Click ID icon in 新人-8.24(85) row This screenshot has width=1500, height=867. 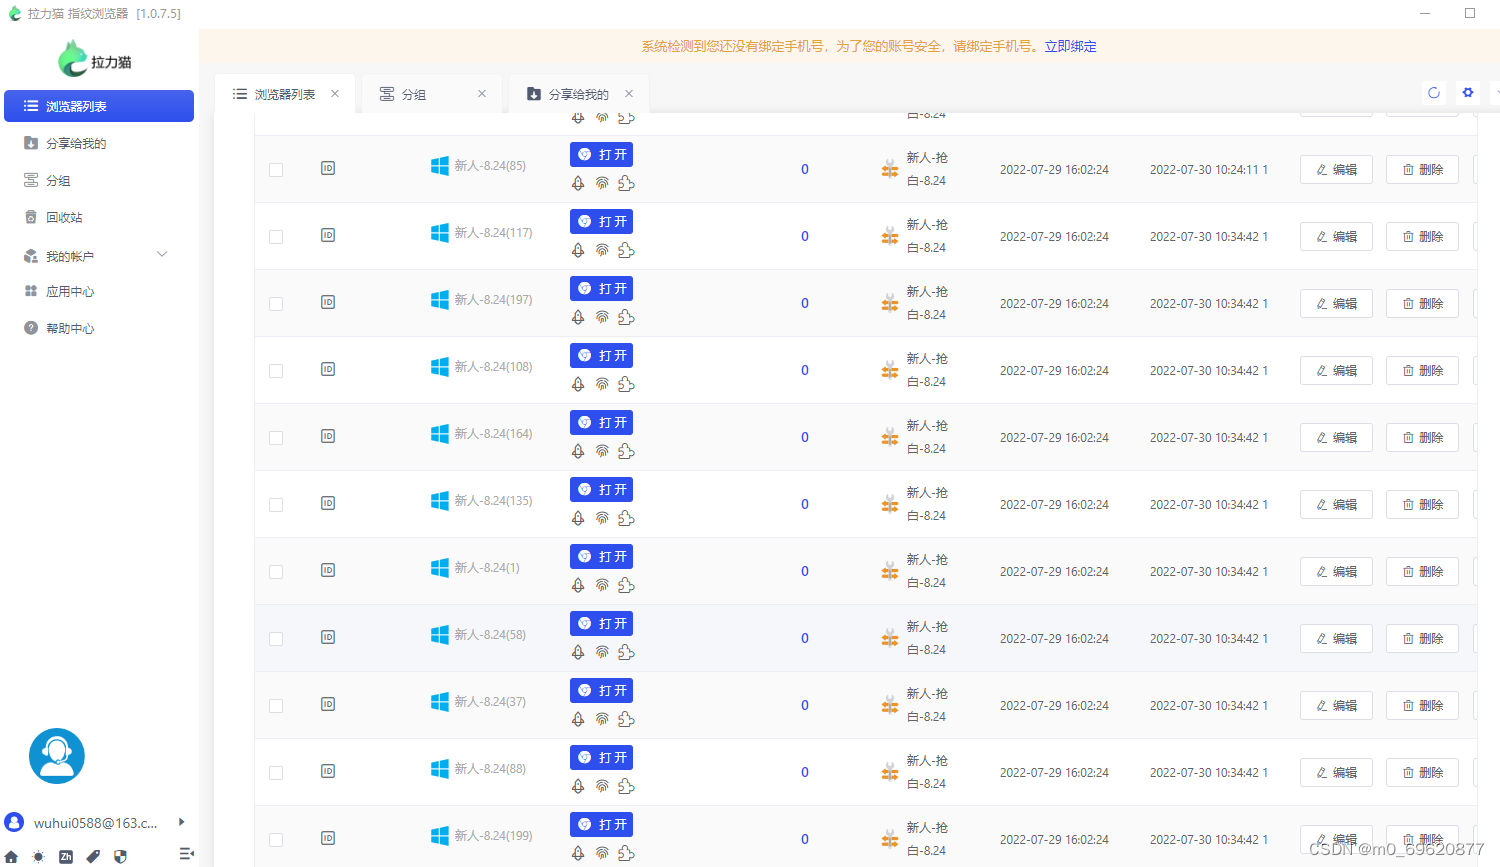click(x=328, y=168)
